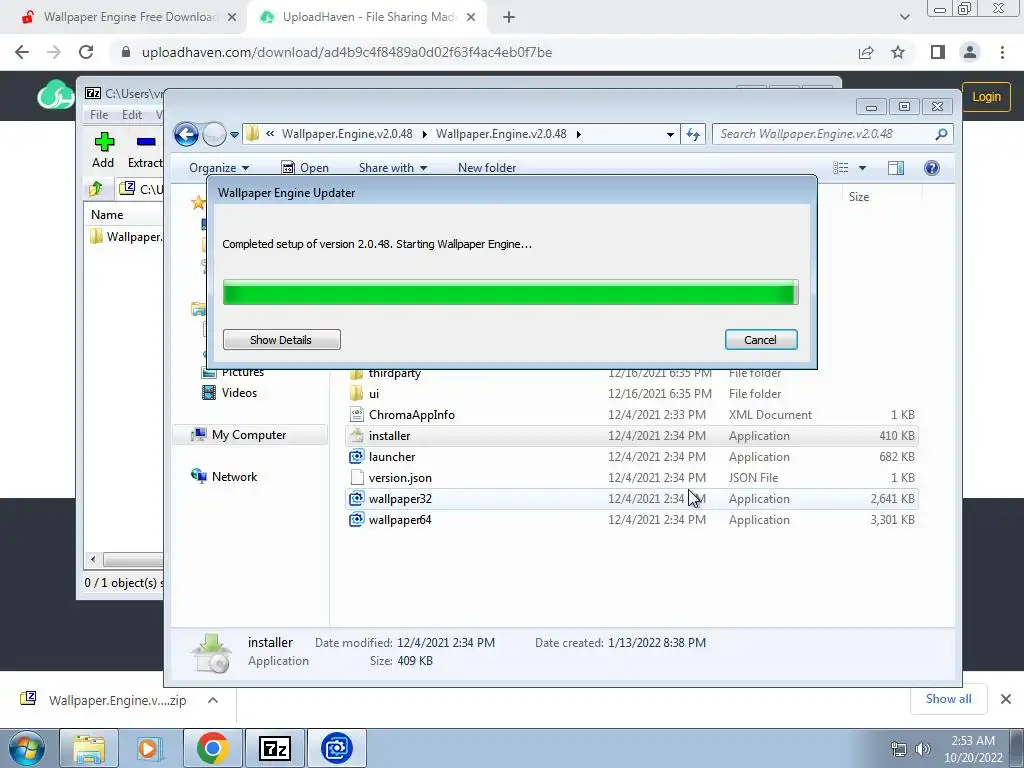Screen dimensions: 1024x768
Task: Select wallpaper32 application icon
Action: [x=357, y=499]
